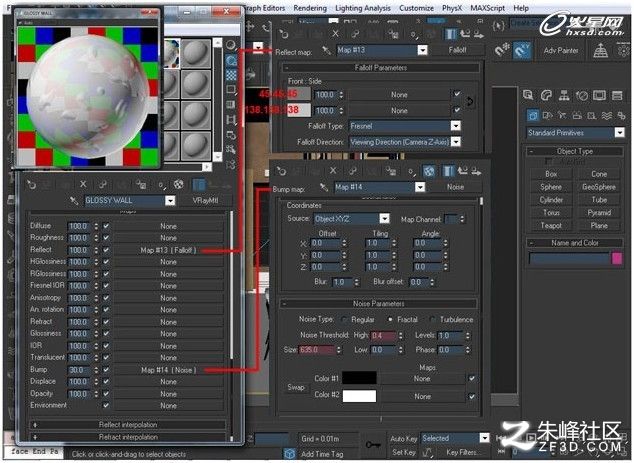
Task: Click the Swap button for noise colors
Action: pos(296,387)
